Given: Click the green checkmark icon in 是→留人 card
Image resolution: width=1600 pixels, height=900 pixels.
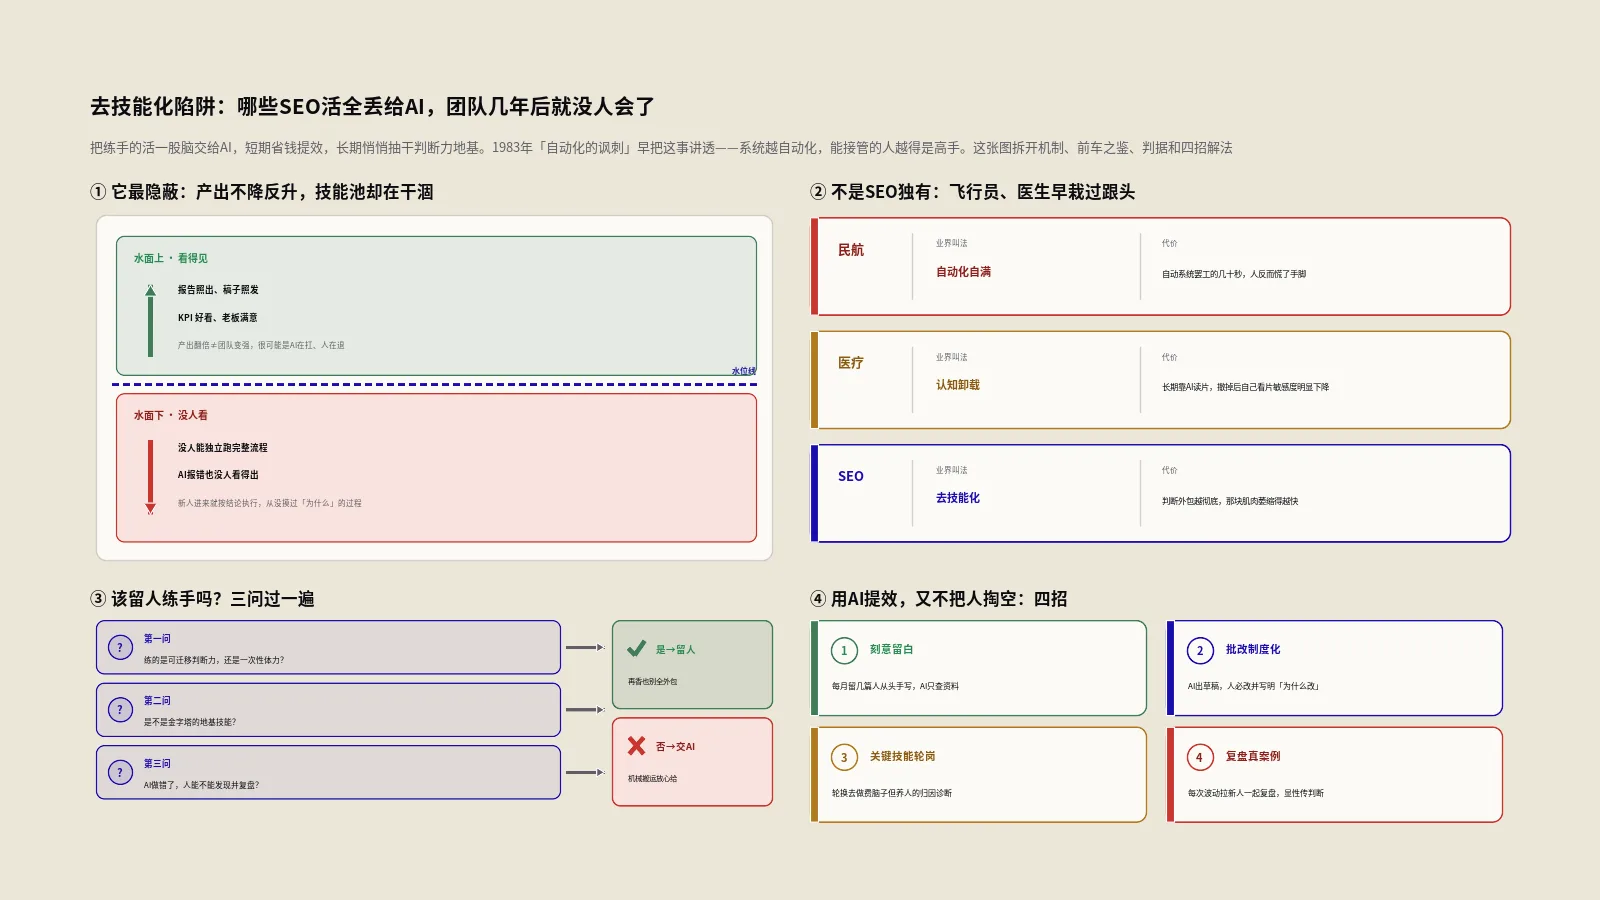Looking at the screenshot, I should (636, 649).
